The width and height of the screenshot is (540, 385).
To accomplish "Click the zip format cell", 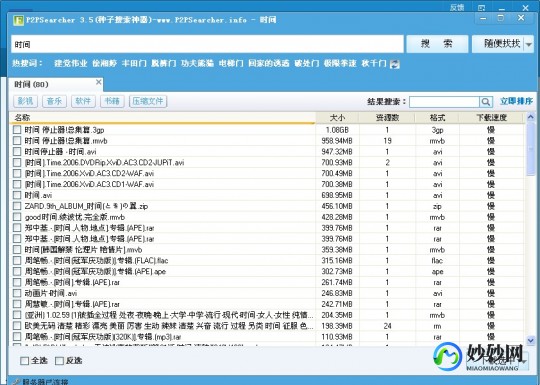I will pos(437,206).
